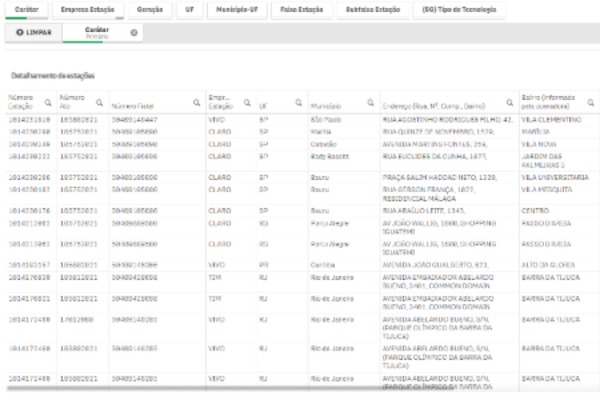Select the Caráter Primário selection item
Screen dimensions: 600x400
[96, 33]
